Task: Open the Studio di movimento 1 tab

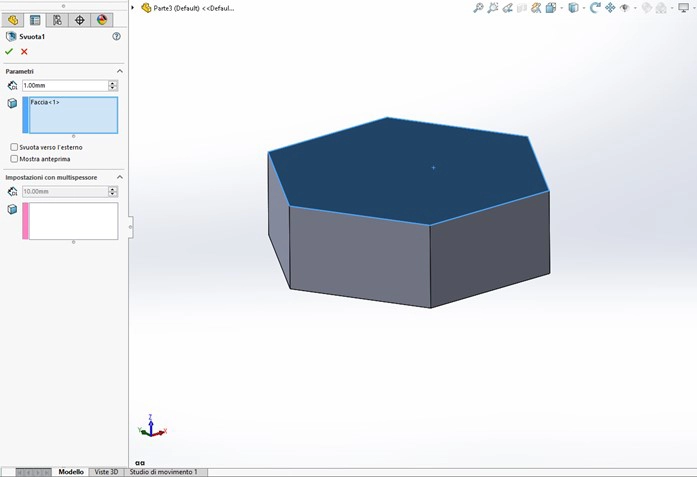Action: pyautogui.click(x=163, y=471)
